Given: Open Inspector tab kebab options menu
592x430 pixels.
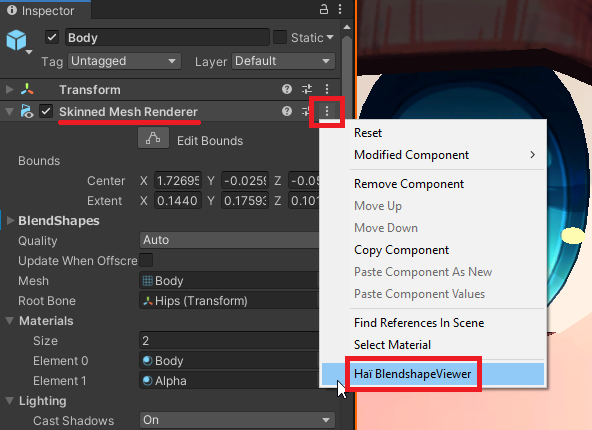Looking at the screenshot, I should [x=340, y=9].
